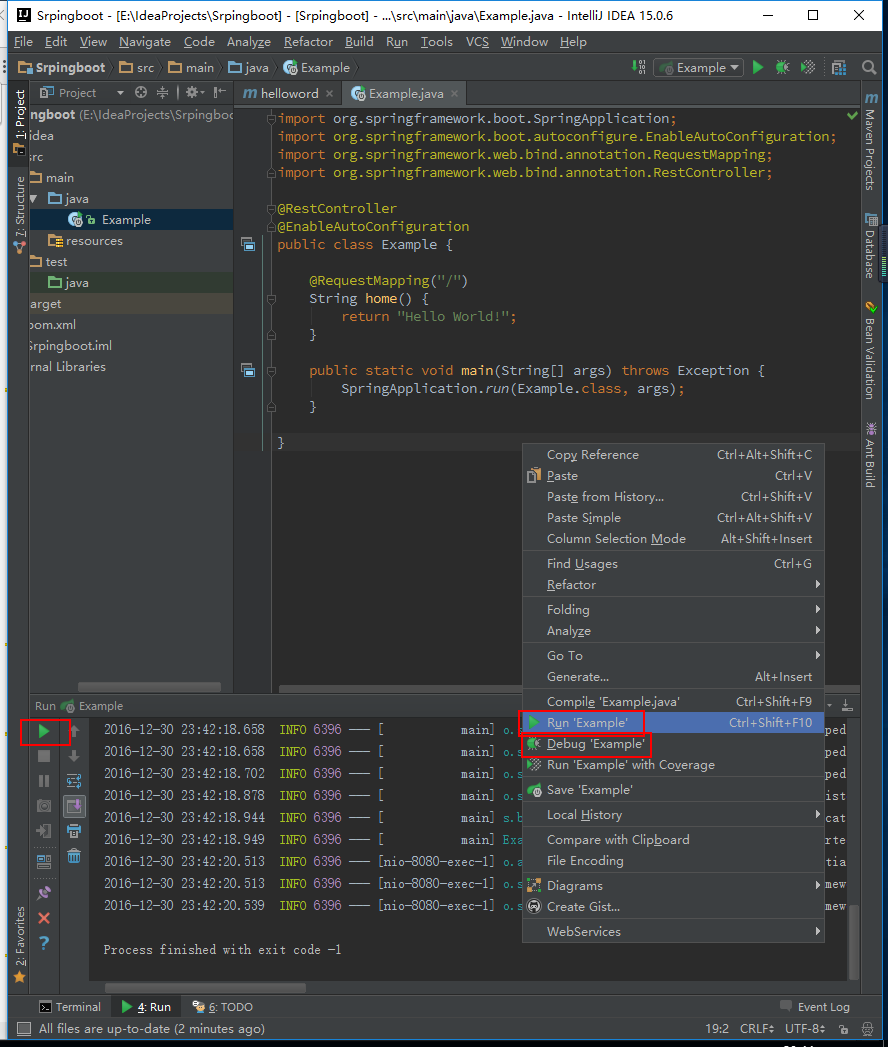Screen dimensions: 888x1047
Task: Collapse the java folder in project tree
Action: pyautogui.click(x=34, y=198)
